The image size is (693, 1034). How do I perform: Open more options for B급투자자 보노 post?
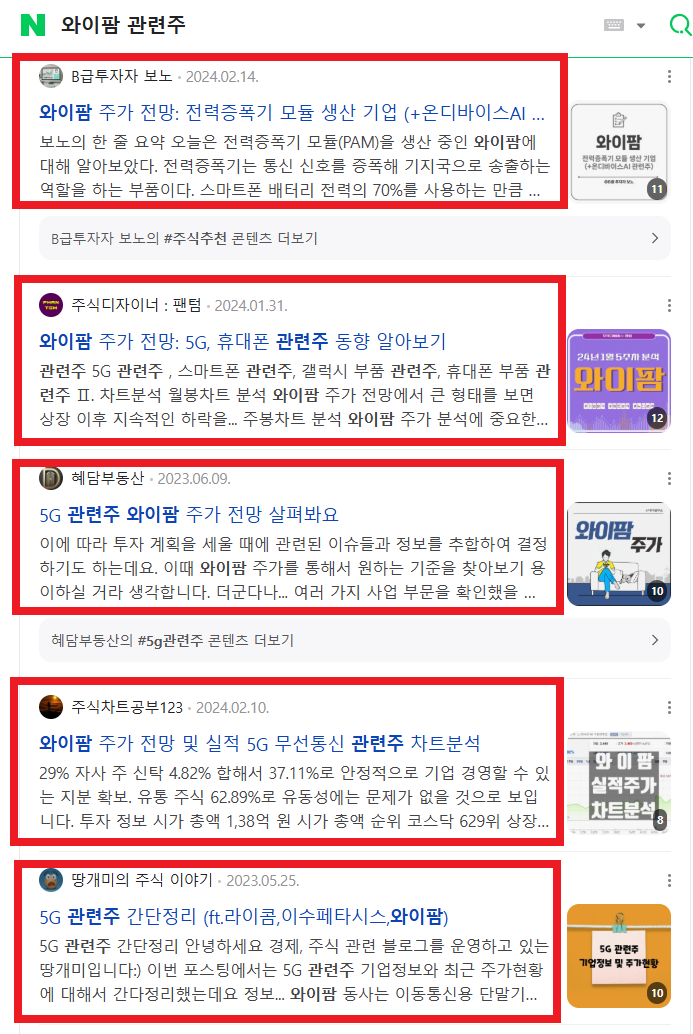(x=669, y=76)
